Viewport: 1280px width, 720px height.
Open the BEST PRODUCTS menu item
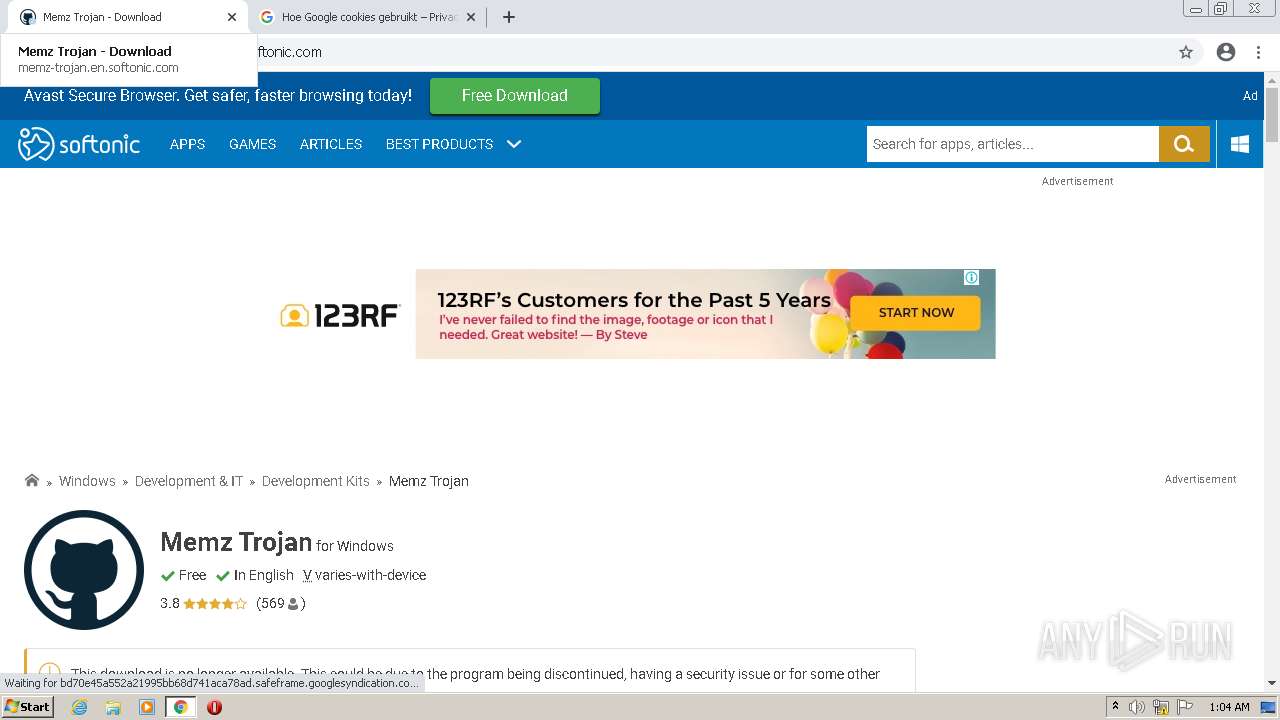point(439,144)
